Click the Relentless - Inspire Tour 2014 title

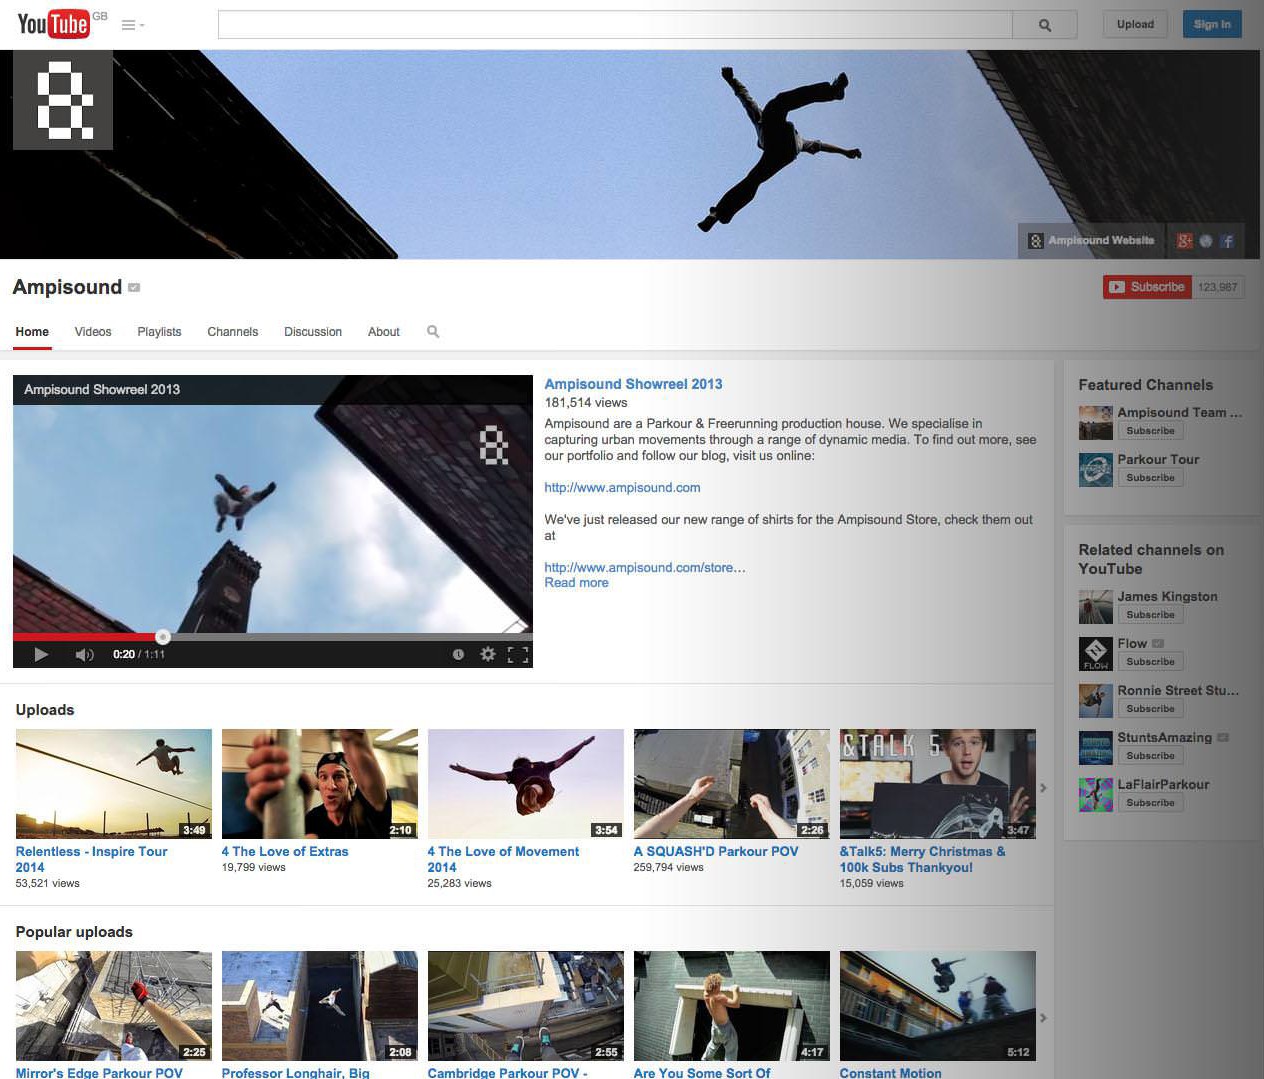(x=91, y=860)
